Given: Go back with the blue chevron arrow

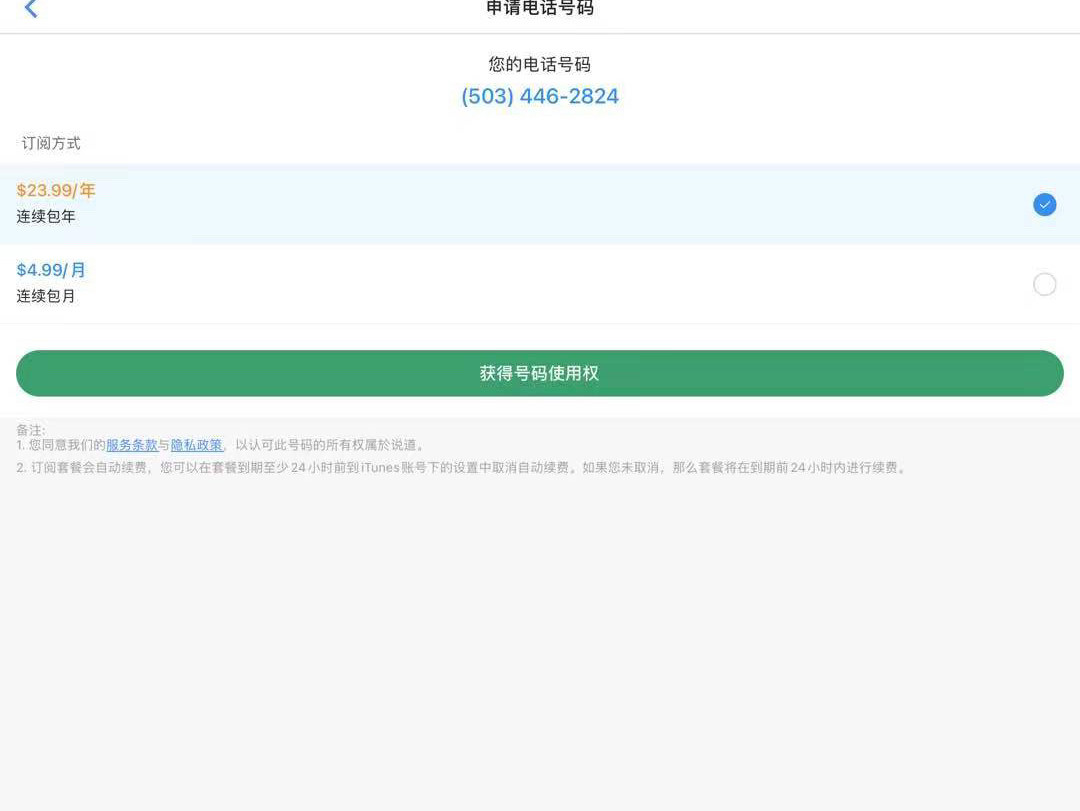Looking at the screenshot, I should pos(31,8).
